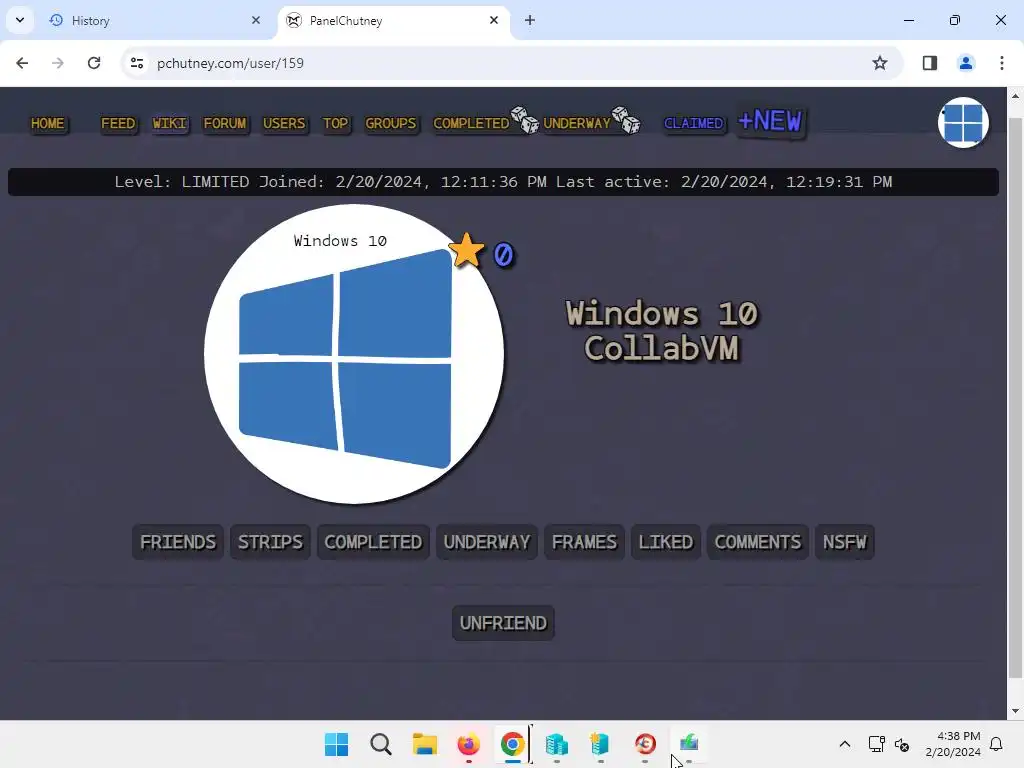This screenshot has width=1024, height=768.
Task: Switch to the History tab
Action: click(152, 21)
